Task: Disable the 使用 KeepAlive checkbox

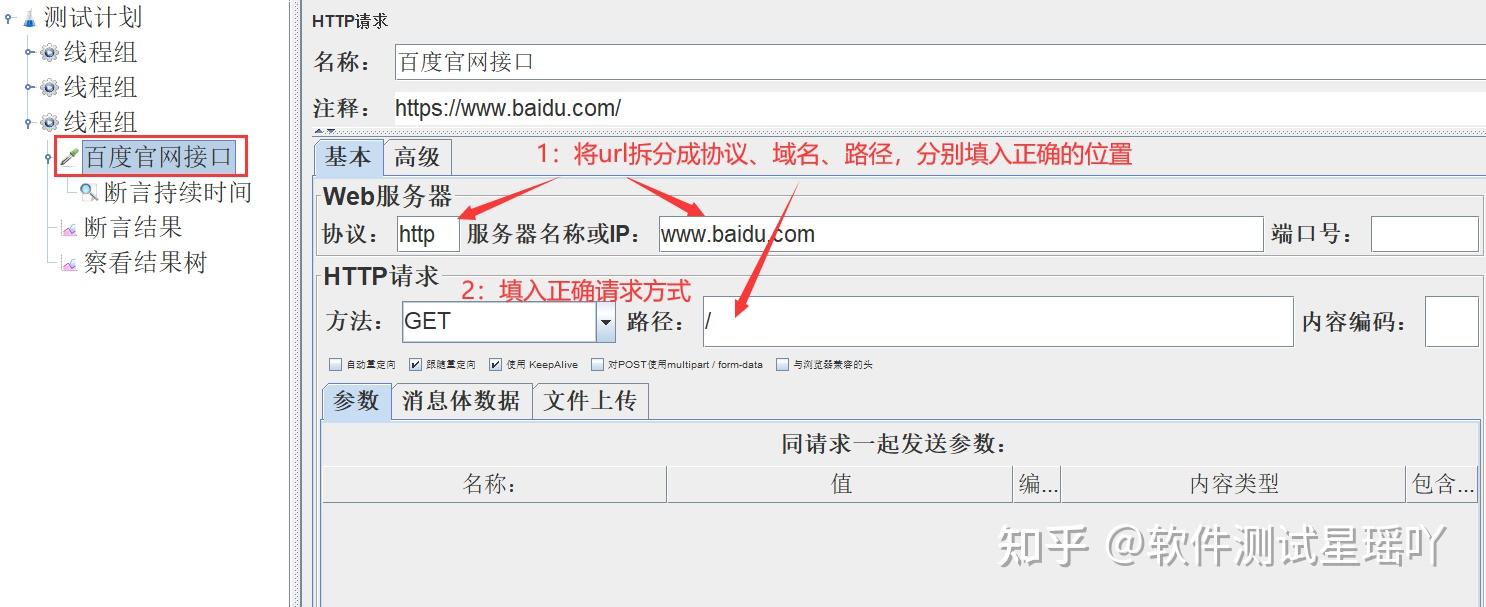Action: point(496,365)
